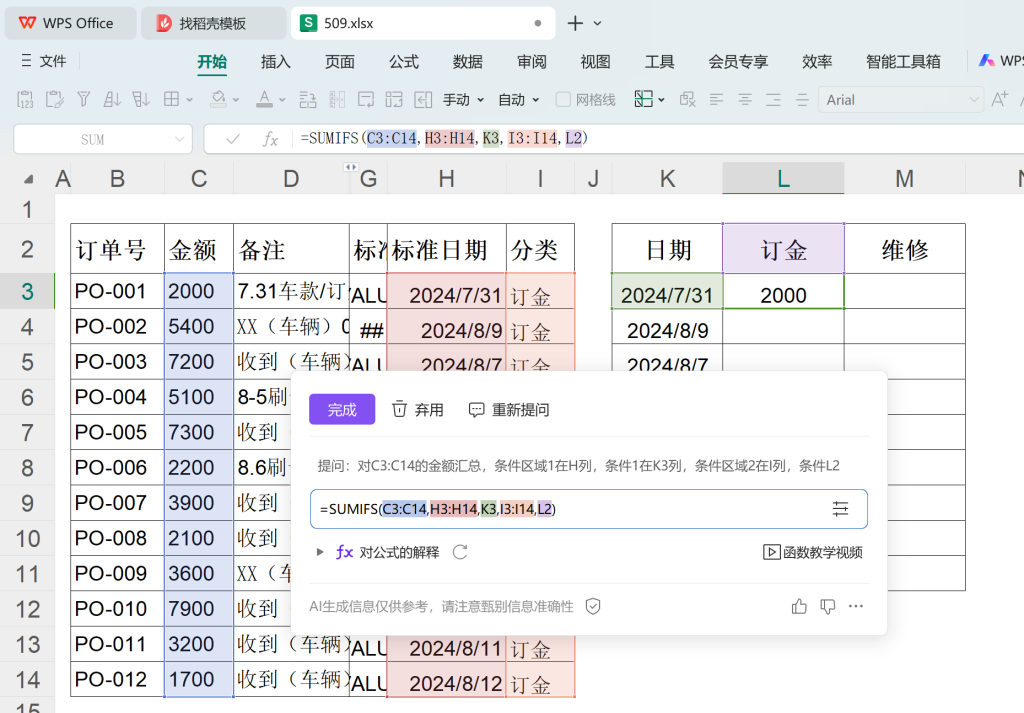Image resolution: width=1024 pixels, height=713 pixels.
Task: Sort ascending with the A-Z icon
Action: pyautogui.click(x=112, y=99)
